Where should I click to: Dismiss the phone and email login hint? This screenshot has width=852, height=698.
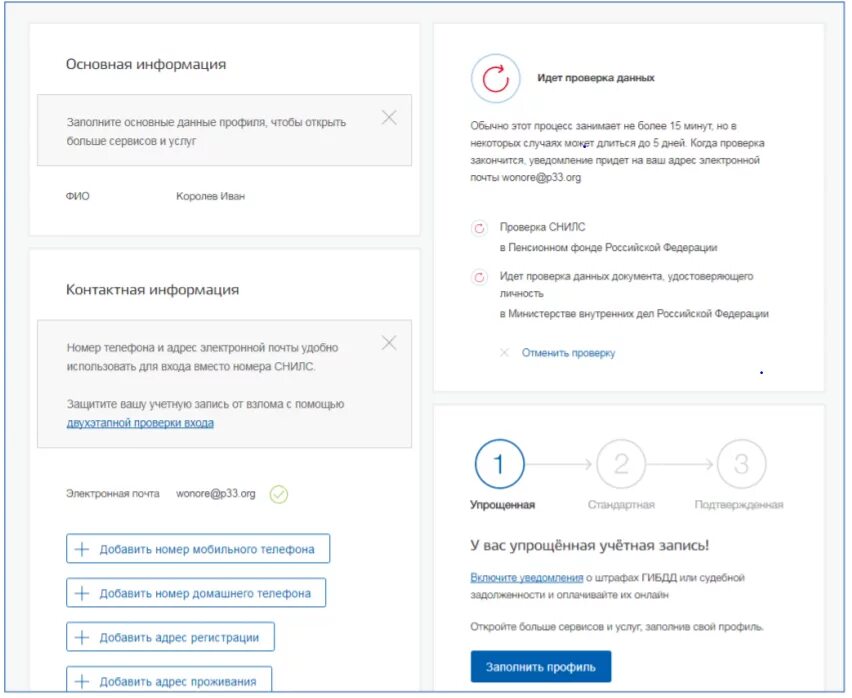click(x=389, y=343)
